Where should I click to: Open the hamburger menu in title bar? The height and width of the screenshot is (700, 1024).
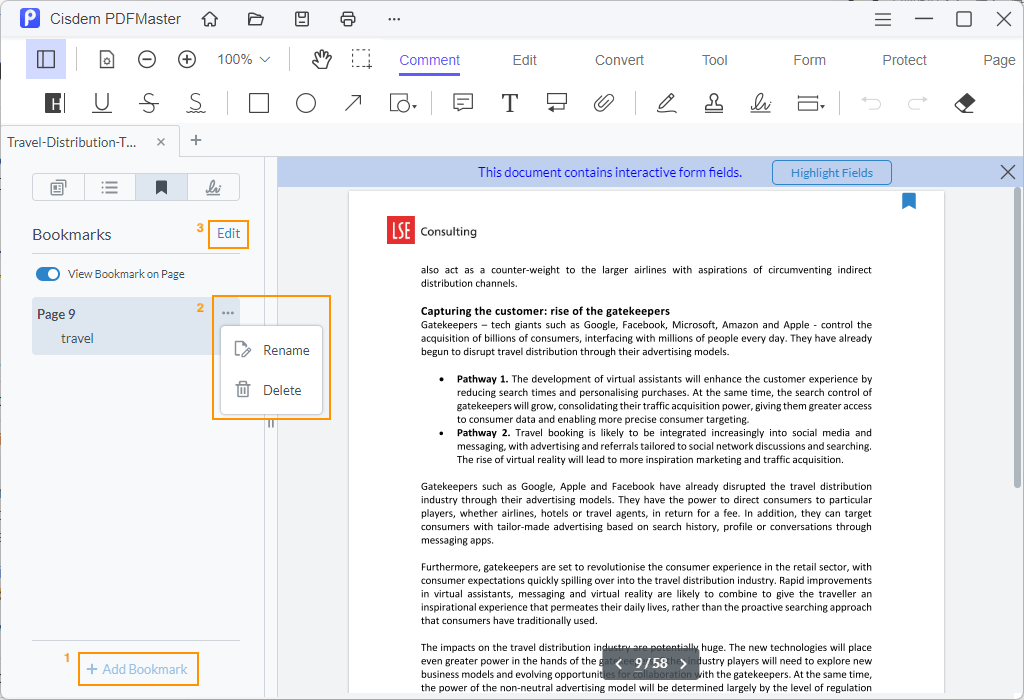tap(883, 20)
